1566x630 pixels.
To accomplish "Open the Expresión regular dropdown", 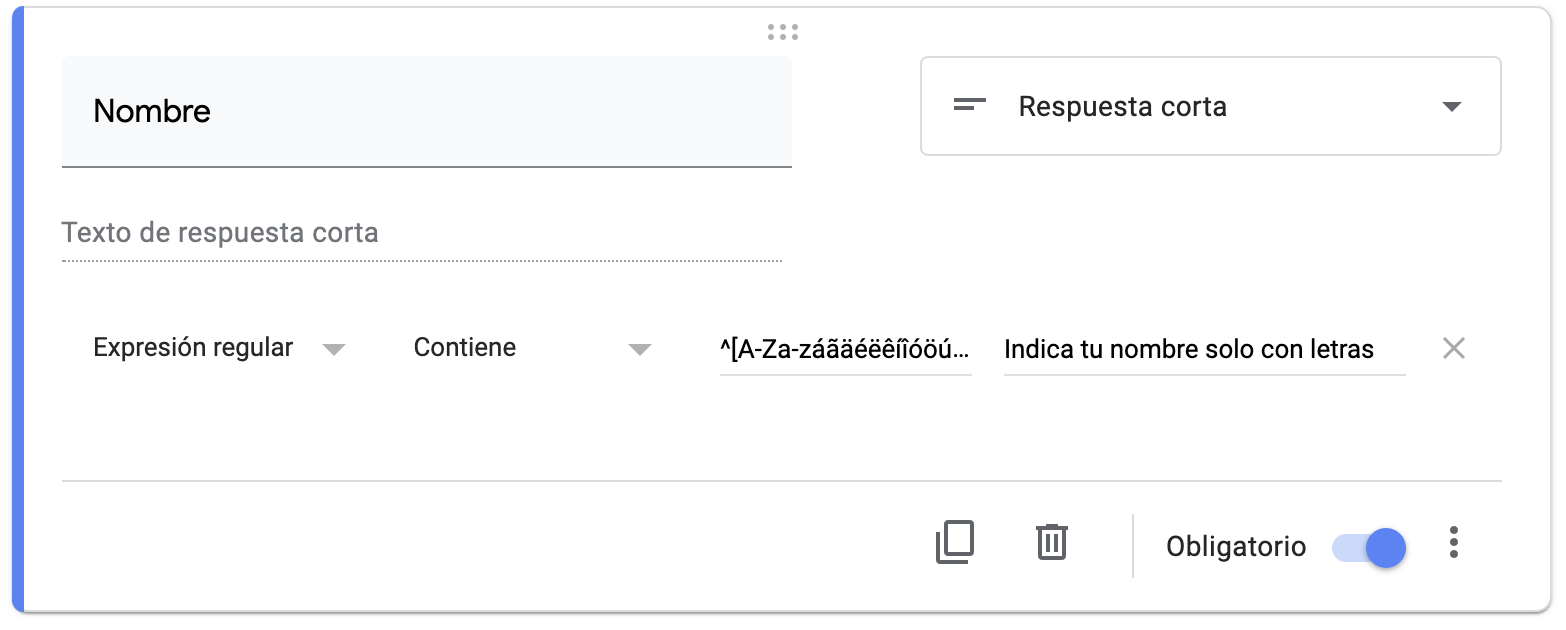I will [193, 348].
